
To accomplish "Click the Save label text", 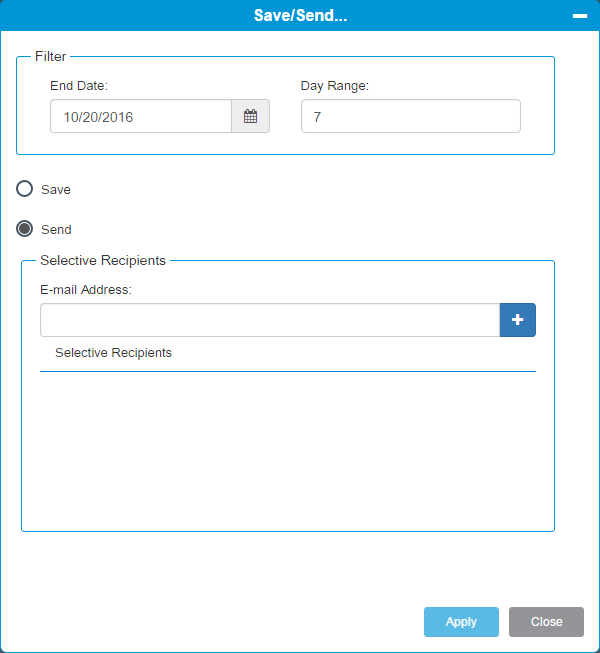I will pyautogui.click(x=56, y=190).
